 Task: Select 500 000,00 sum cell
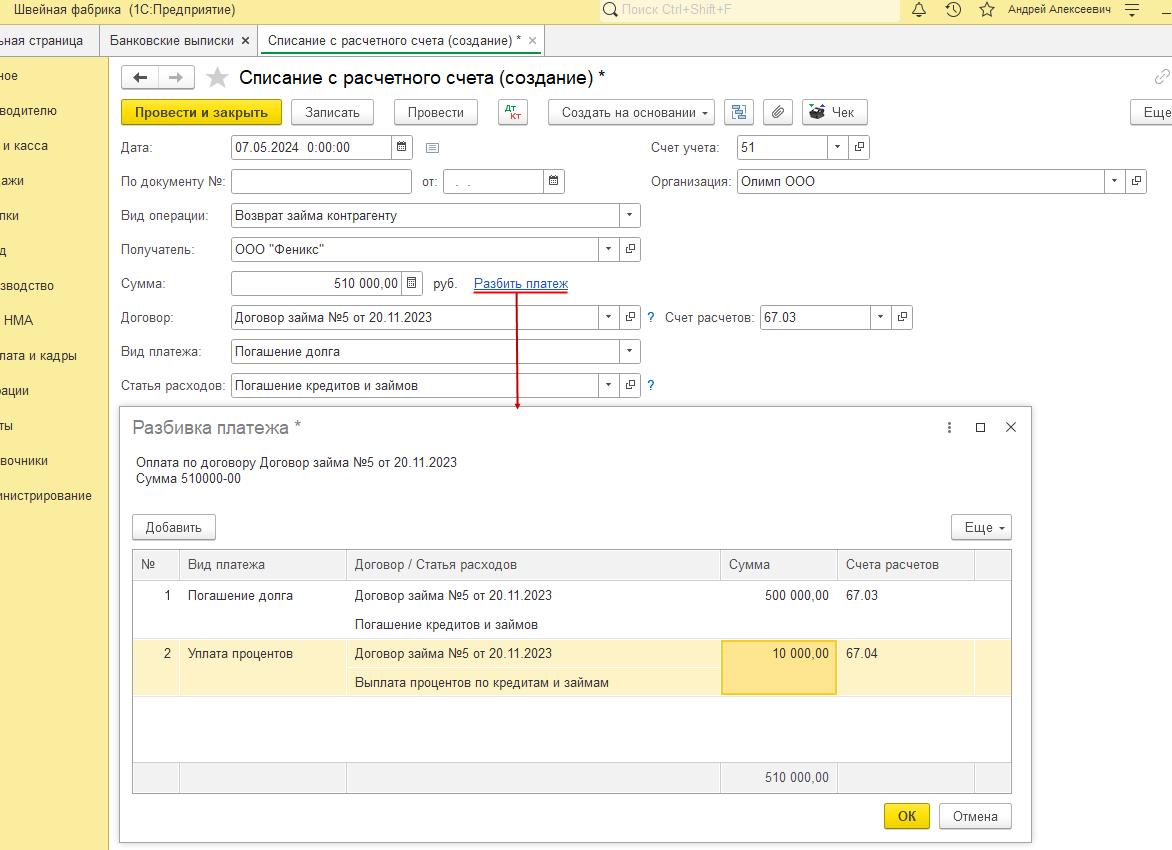point(779,610)
